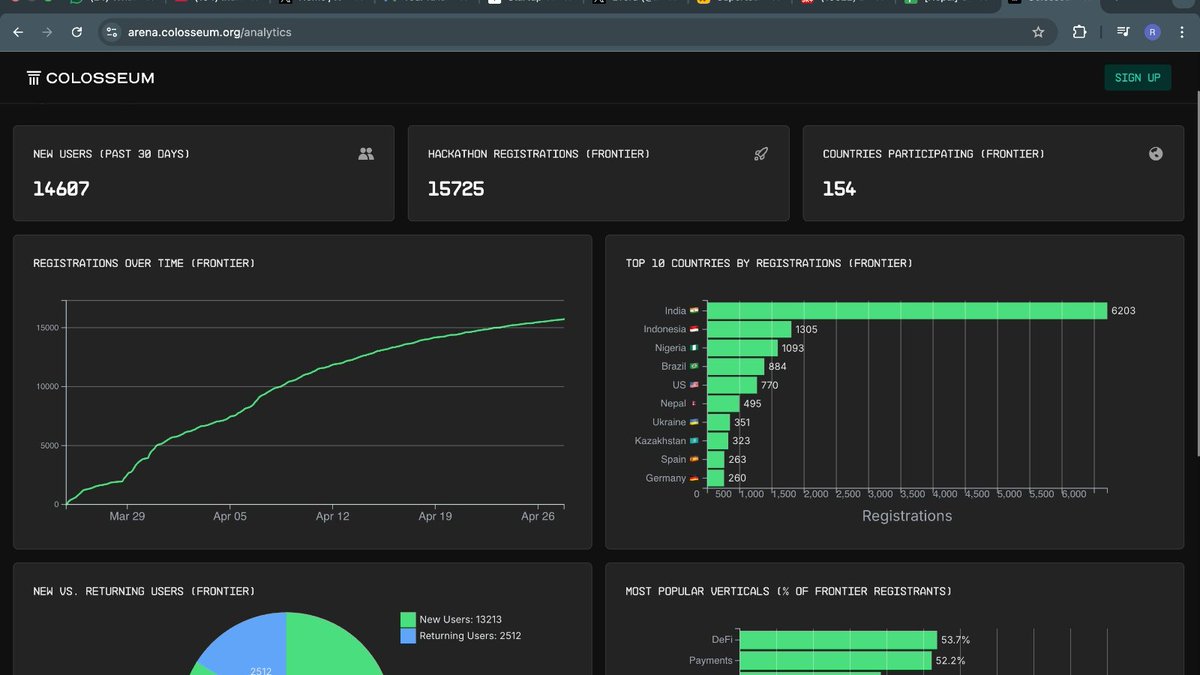Click the Nepal flag icon

click(x=694, y=403)
